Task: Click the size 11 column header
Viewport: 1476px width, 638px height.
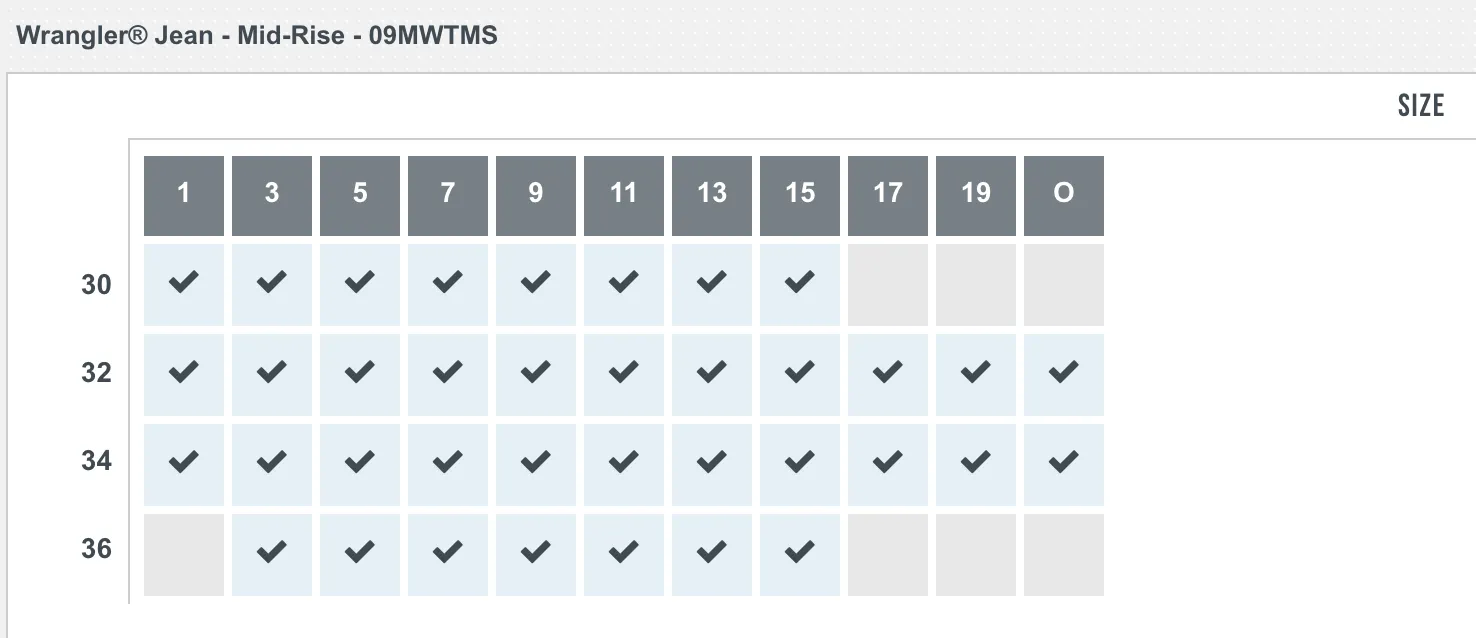Action: click(624, 196)
